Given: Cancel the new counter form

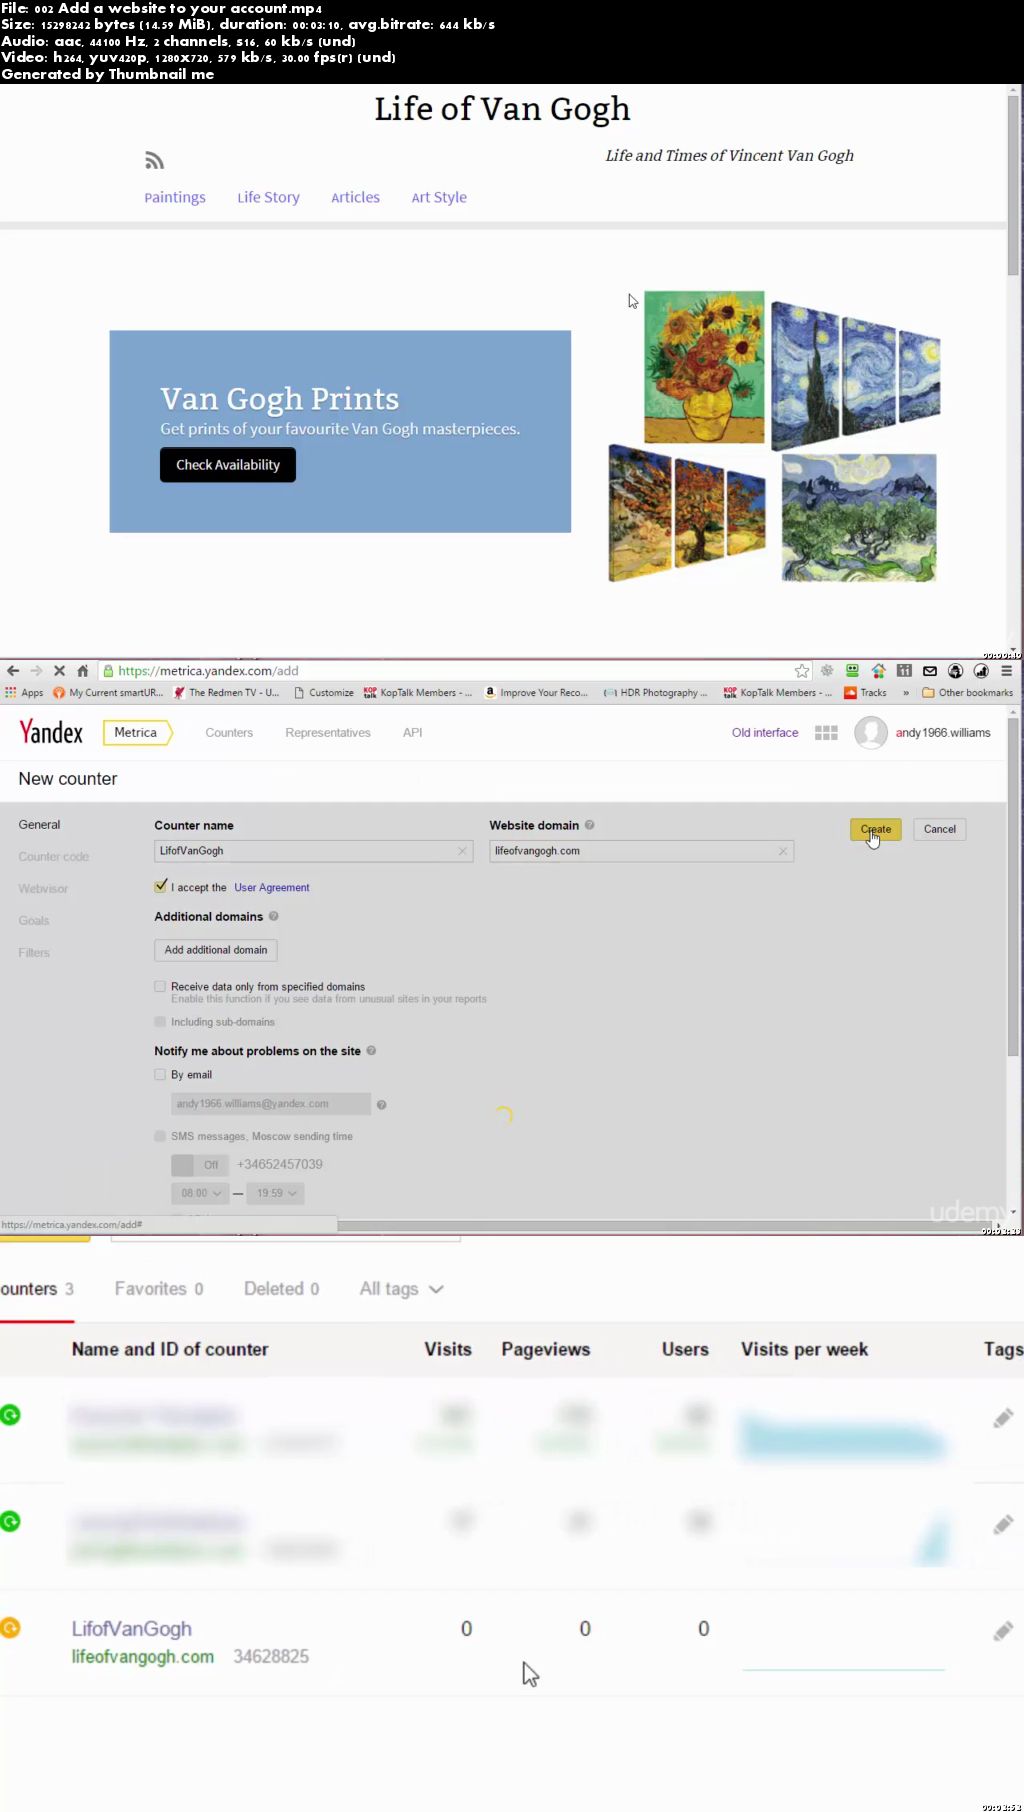Looking at the screenshot, I should tap(940, 829).
